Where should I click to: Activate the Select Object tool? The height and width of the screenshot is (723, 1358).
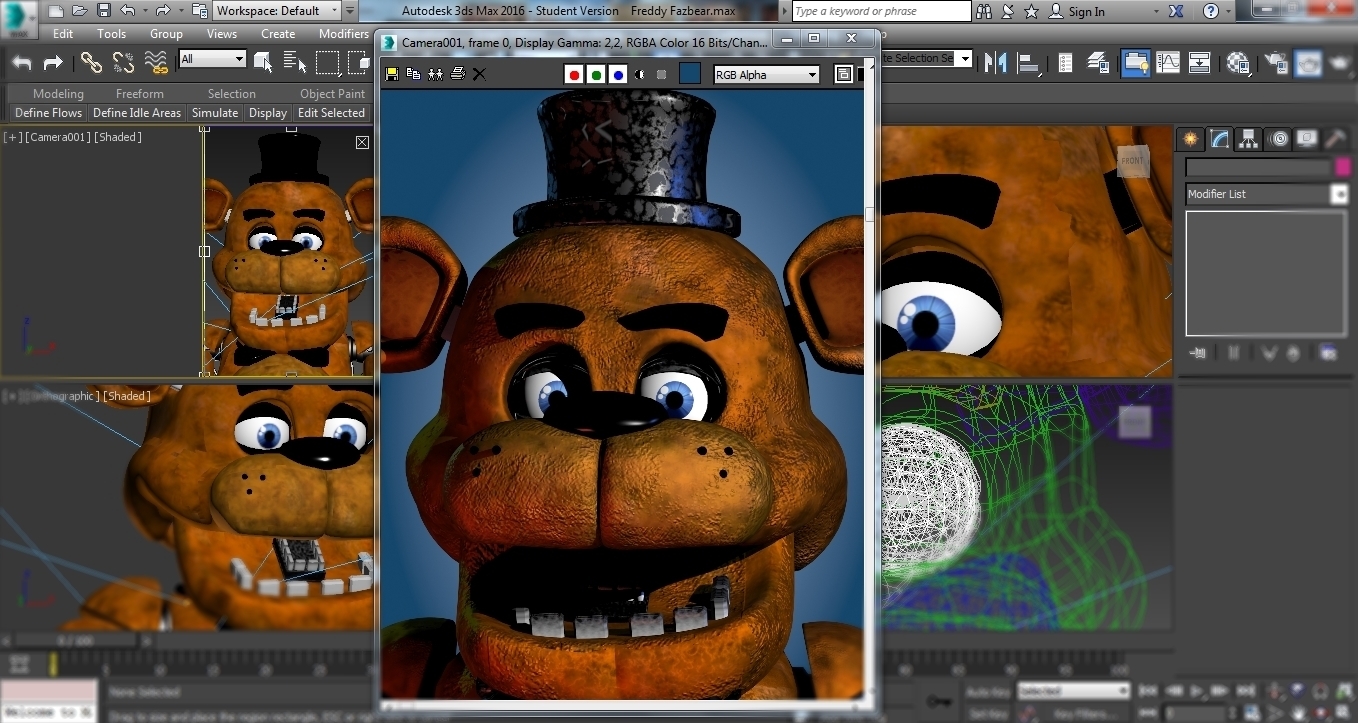pos(263,63)
